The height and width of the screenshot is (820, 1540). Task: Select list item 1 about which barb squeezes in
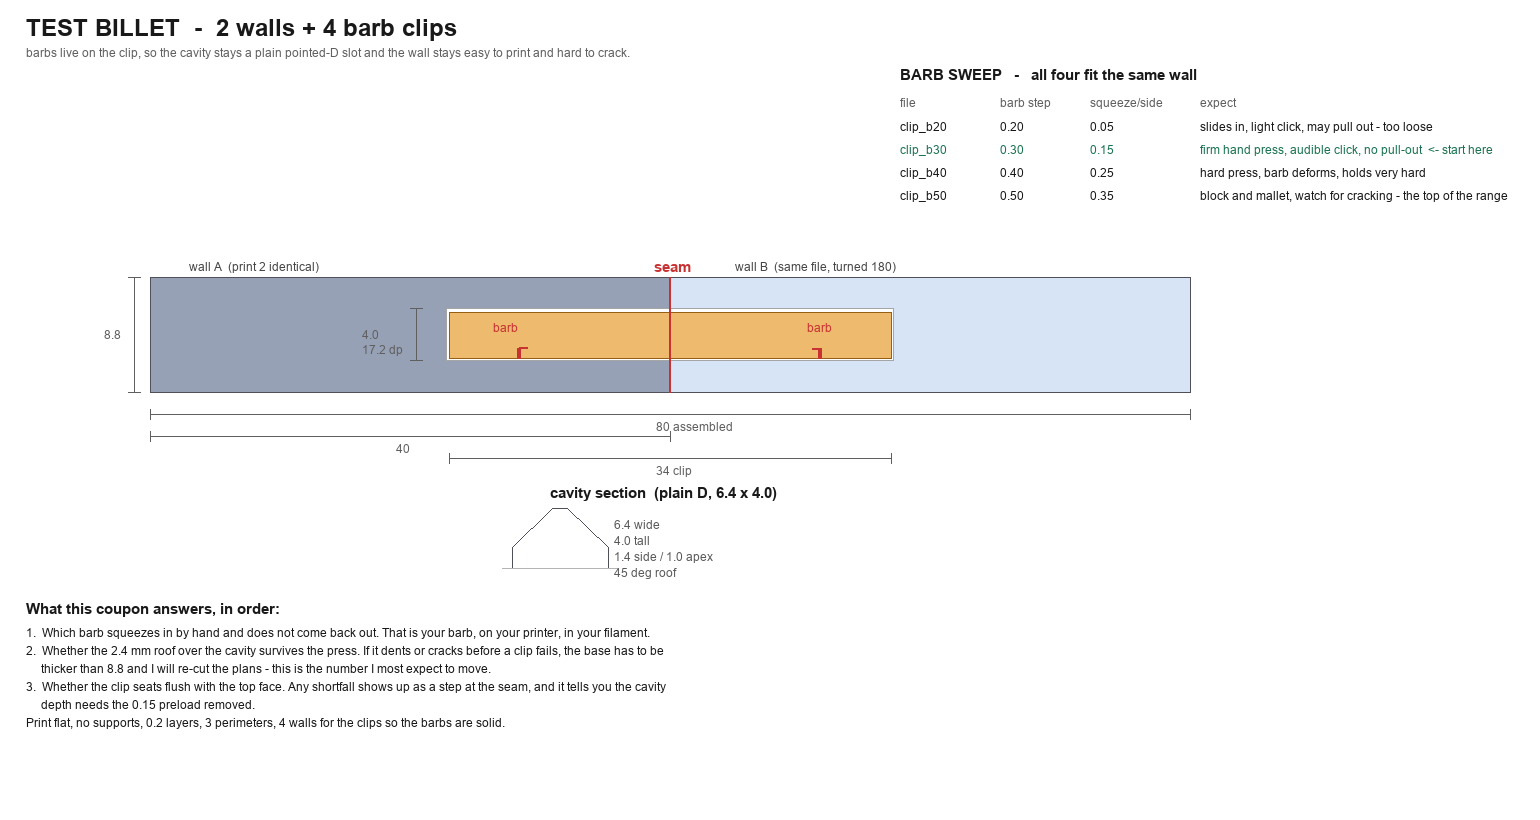click(x=338, y=633)
